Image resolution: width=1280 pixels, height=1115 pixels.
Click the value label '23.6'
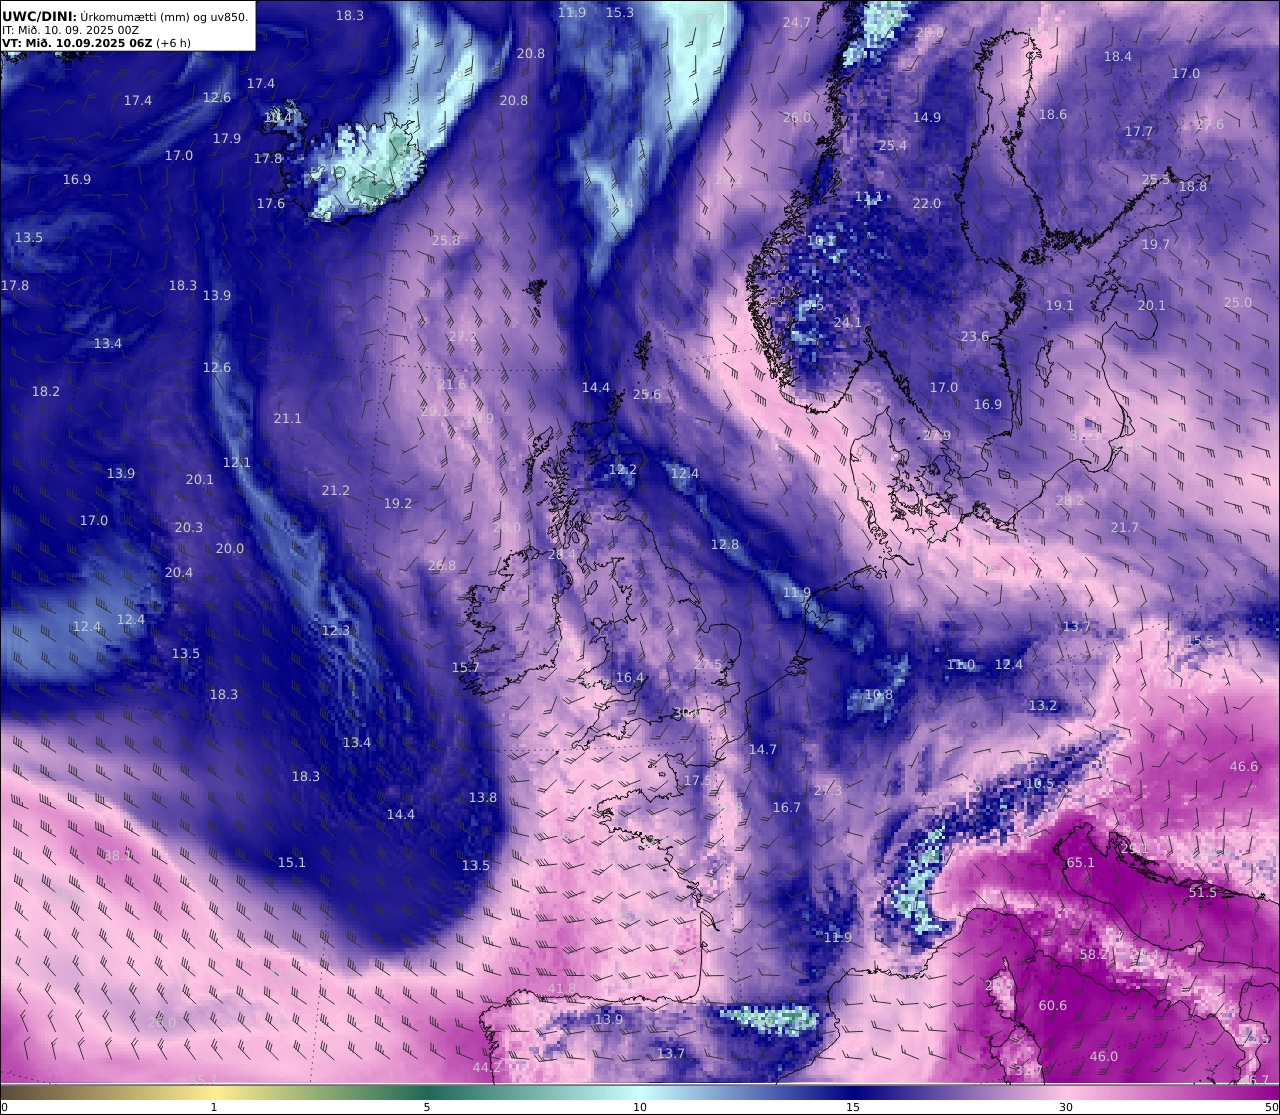coord(975,336)
